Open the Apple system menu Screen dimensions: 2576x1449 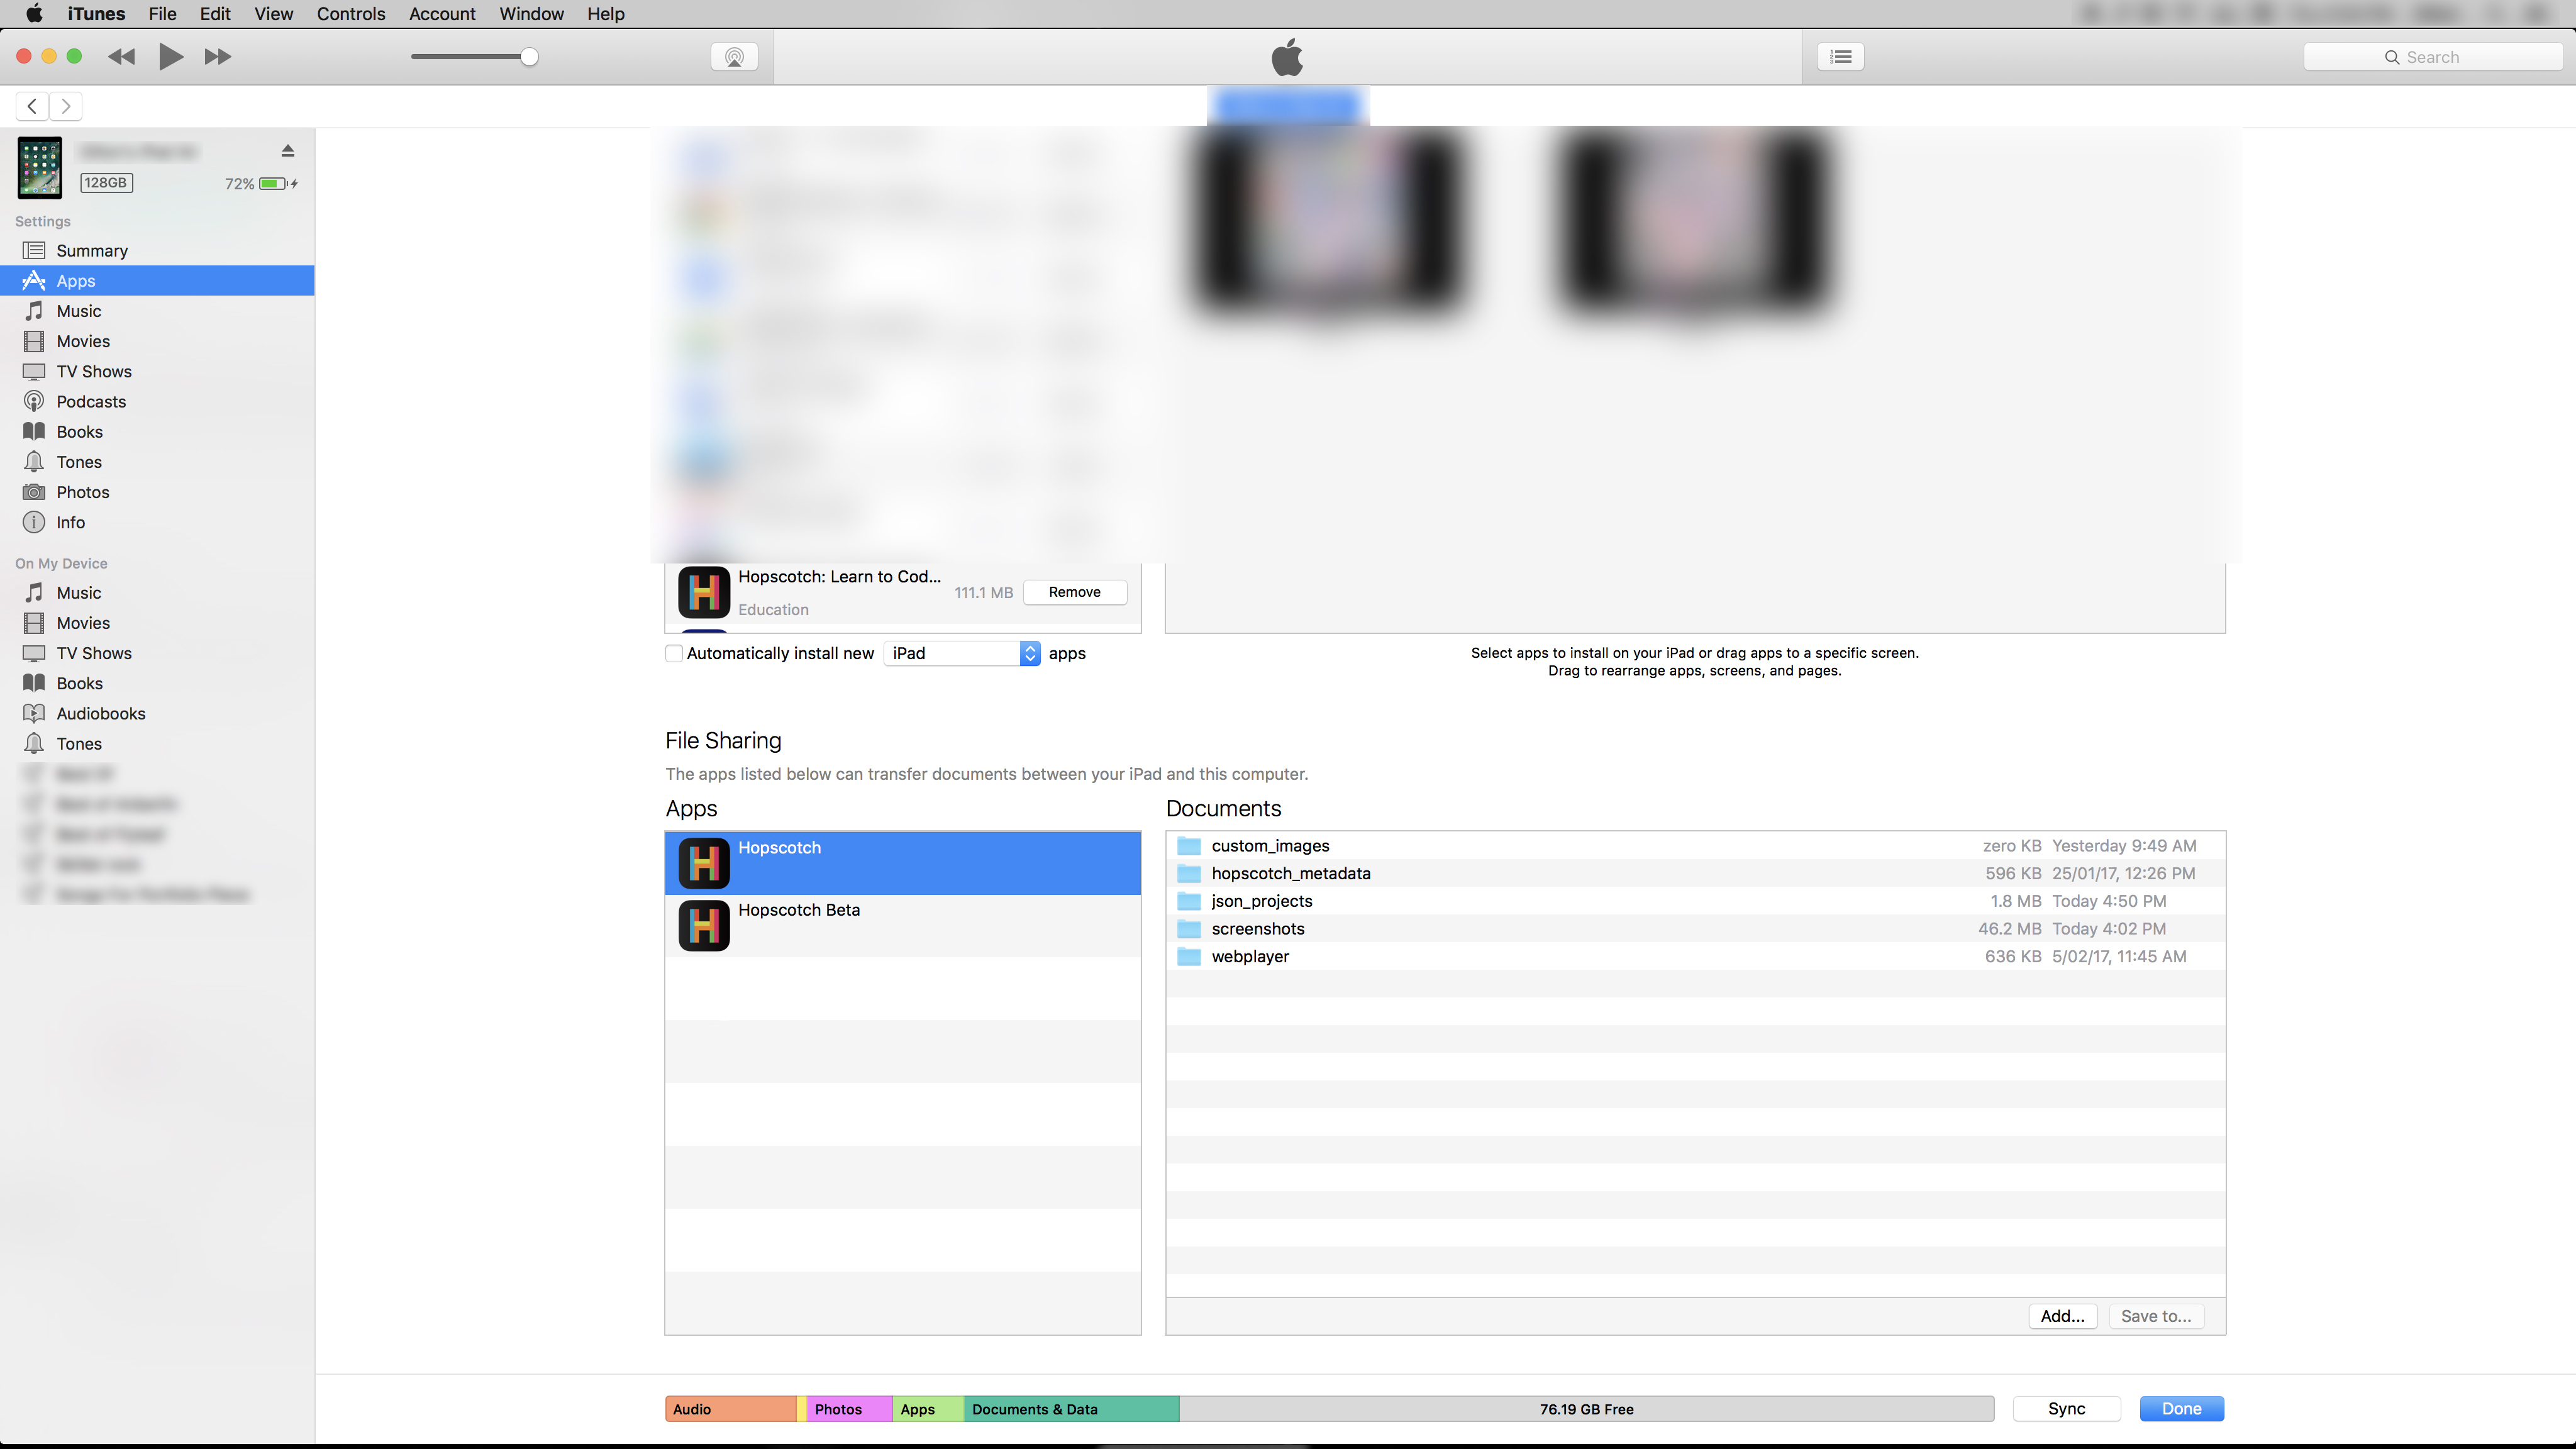[33, 14]
